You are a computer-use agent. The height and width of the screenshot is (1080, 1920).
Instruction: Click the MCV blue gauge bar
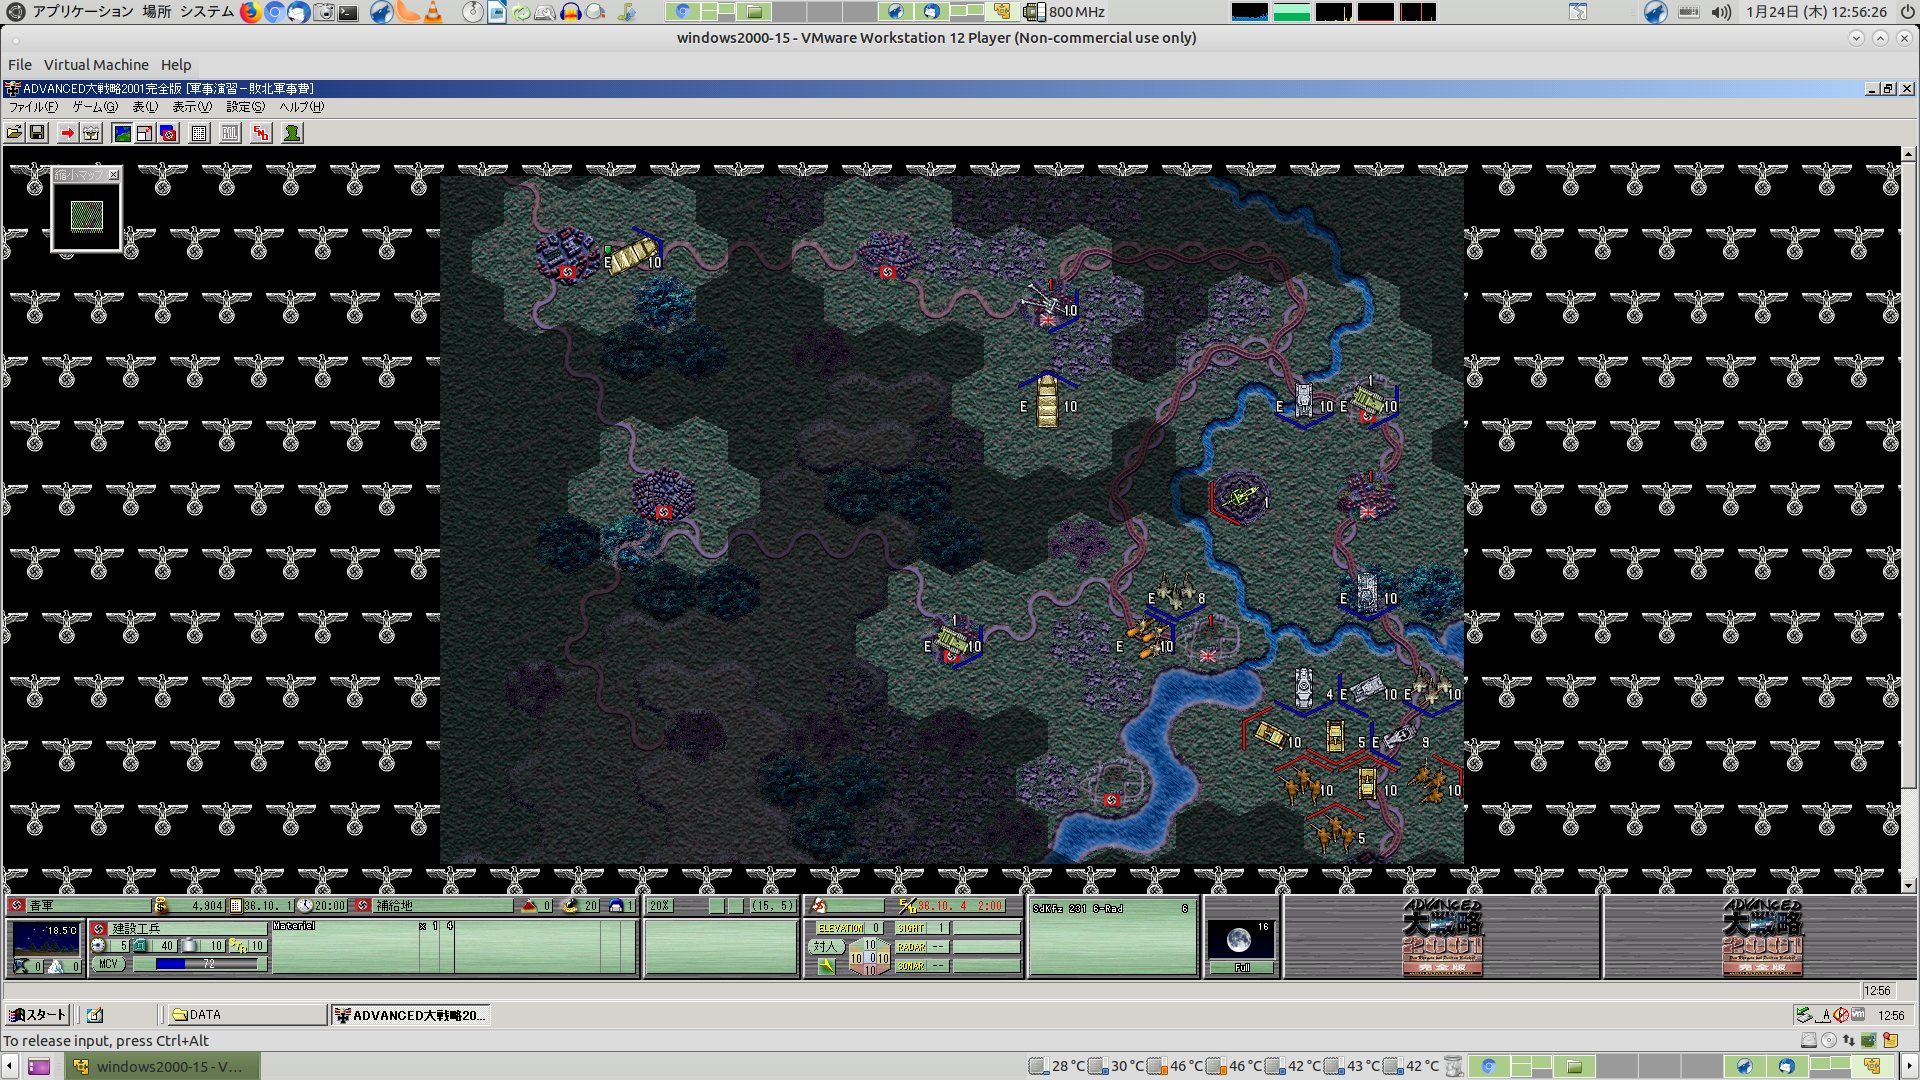[198, 964]
